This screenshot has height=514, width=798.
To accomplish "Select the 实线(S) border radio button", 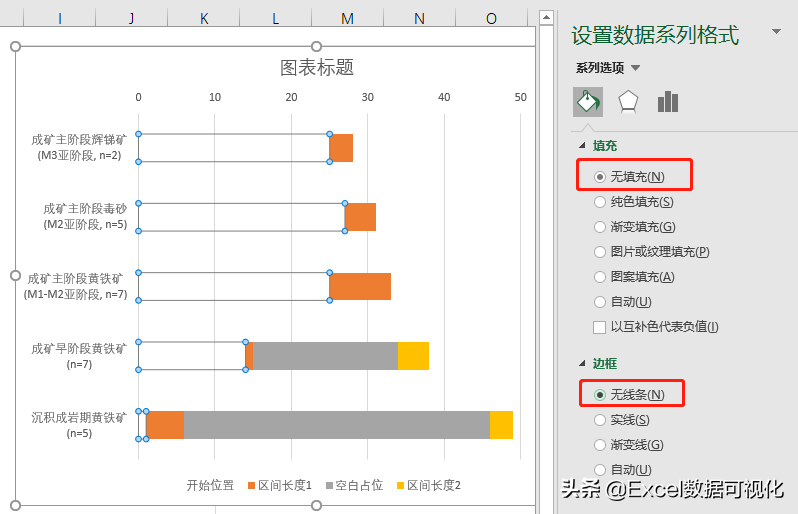I will tap(600, 420).
